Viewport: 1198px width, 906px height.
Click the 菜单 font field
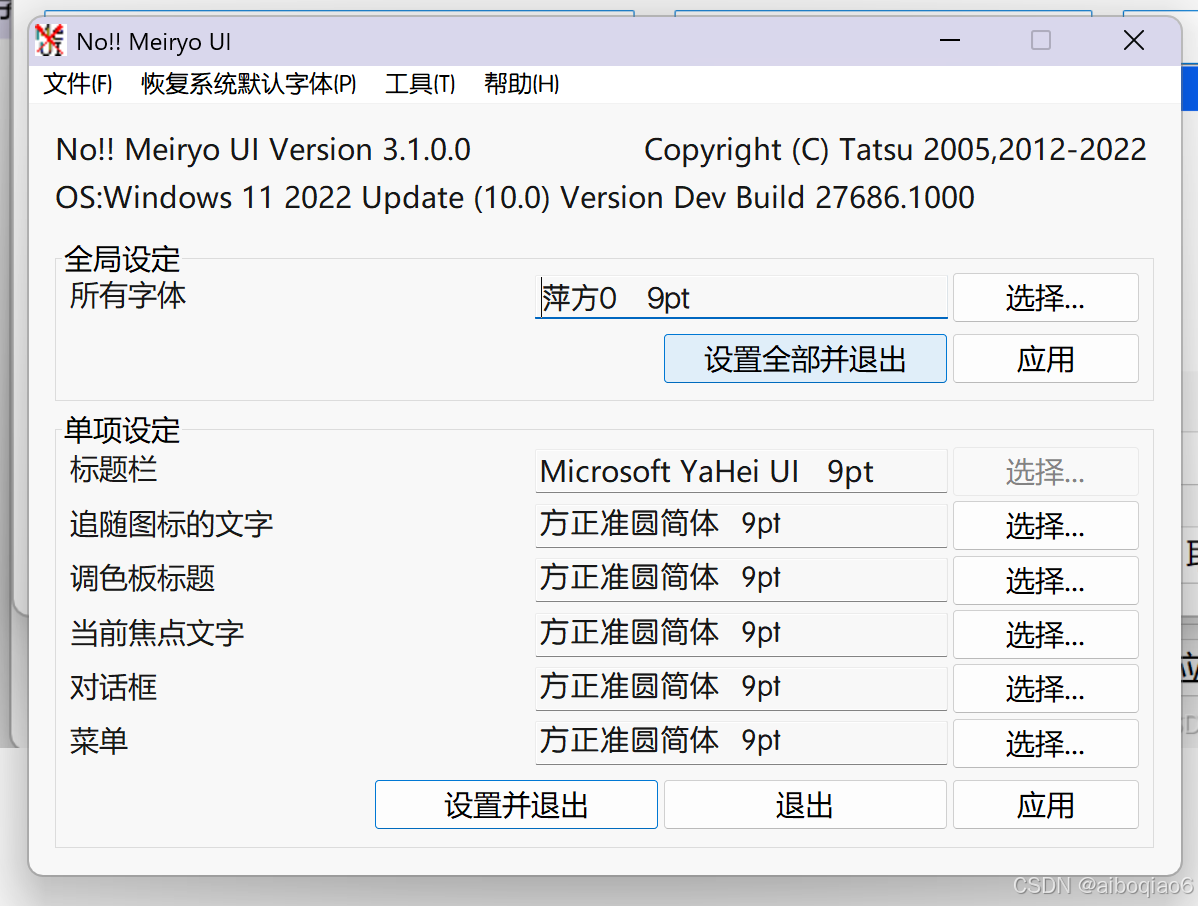(741, 742)
